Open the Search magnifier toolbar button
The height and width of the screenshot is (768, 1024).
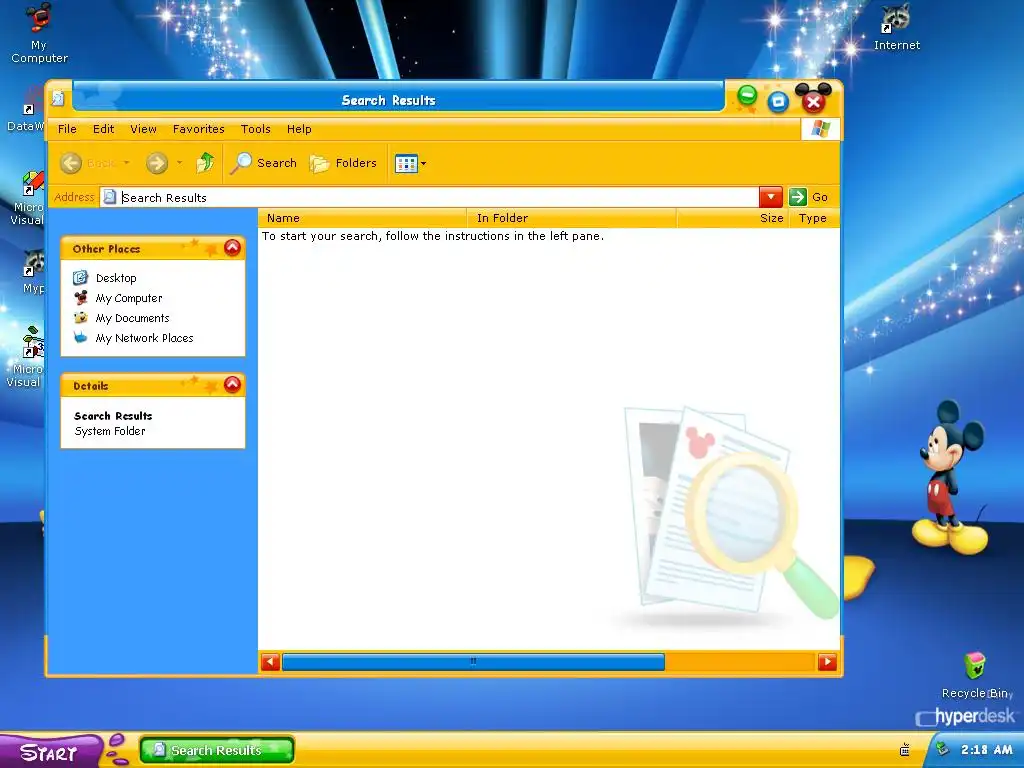(x=263, y=163)
